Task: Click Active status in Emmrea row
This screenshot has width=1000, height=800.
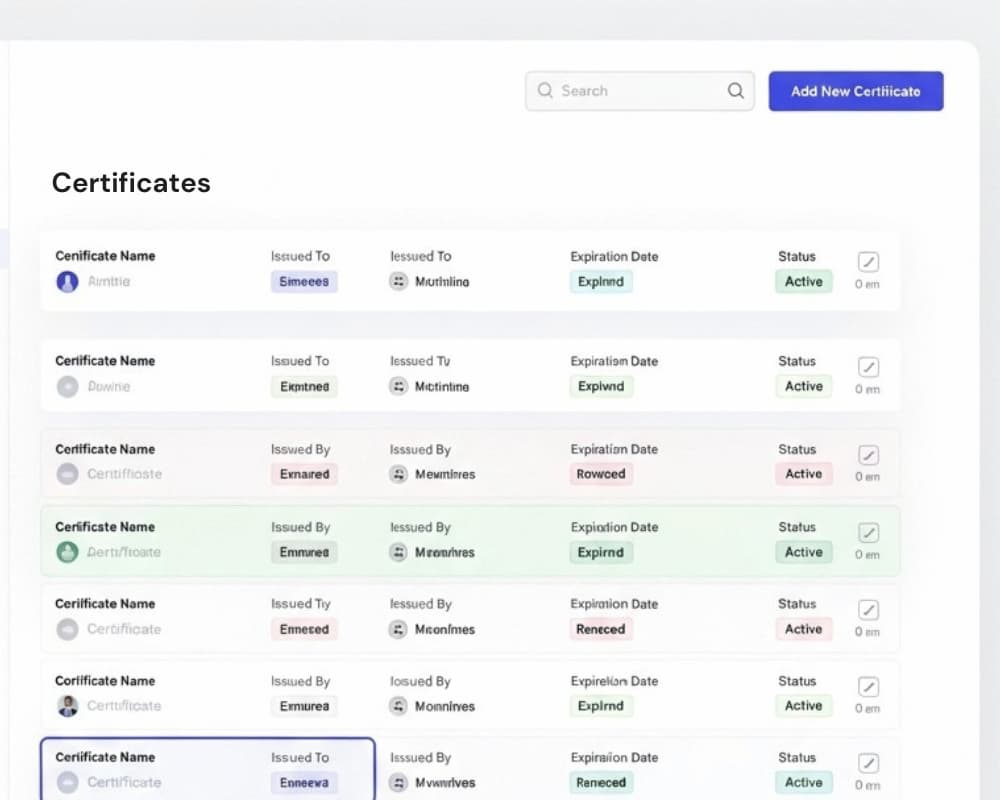Action: 804,552
